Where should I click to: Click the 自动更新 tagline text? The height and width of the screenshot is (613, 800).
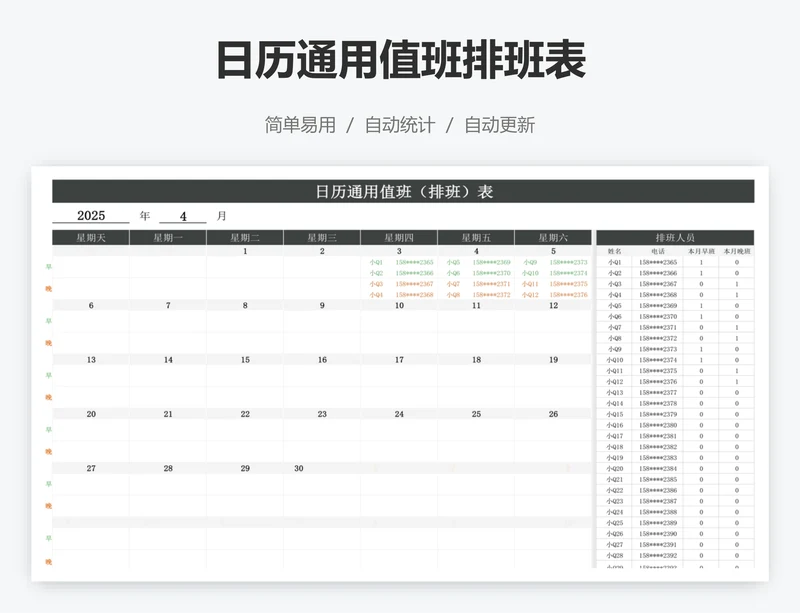[x=499, y=125]
